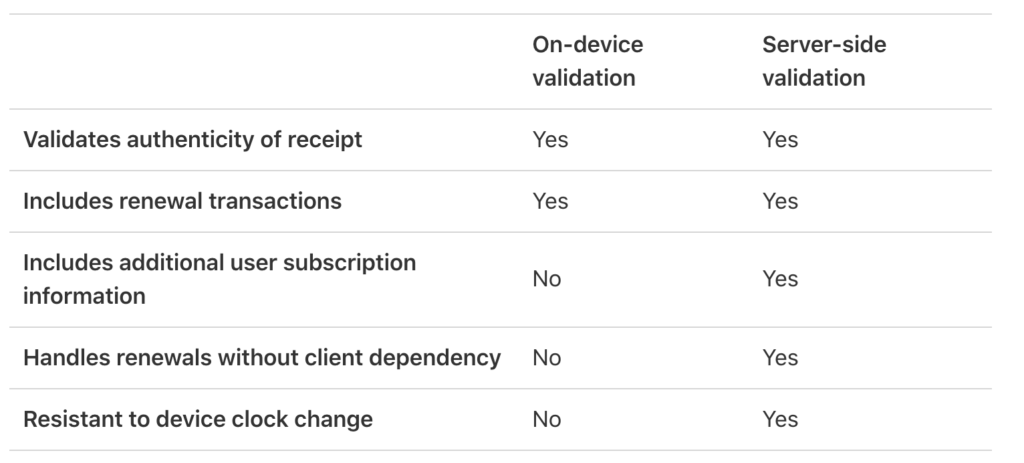
Task: Click Server-side "Yes" for additional subscription information
Action: (780, 279)
